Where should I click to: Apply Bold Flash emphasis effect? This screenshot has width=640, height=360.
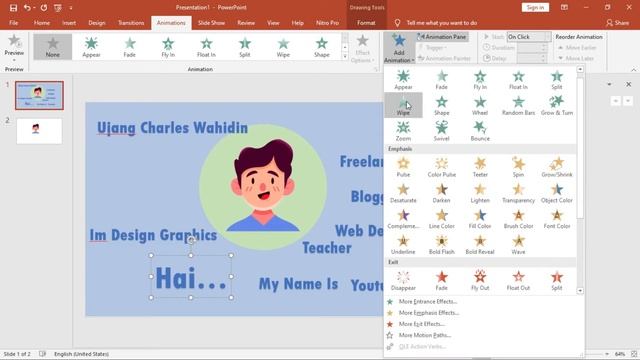(x=442, y=244)
